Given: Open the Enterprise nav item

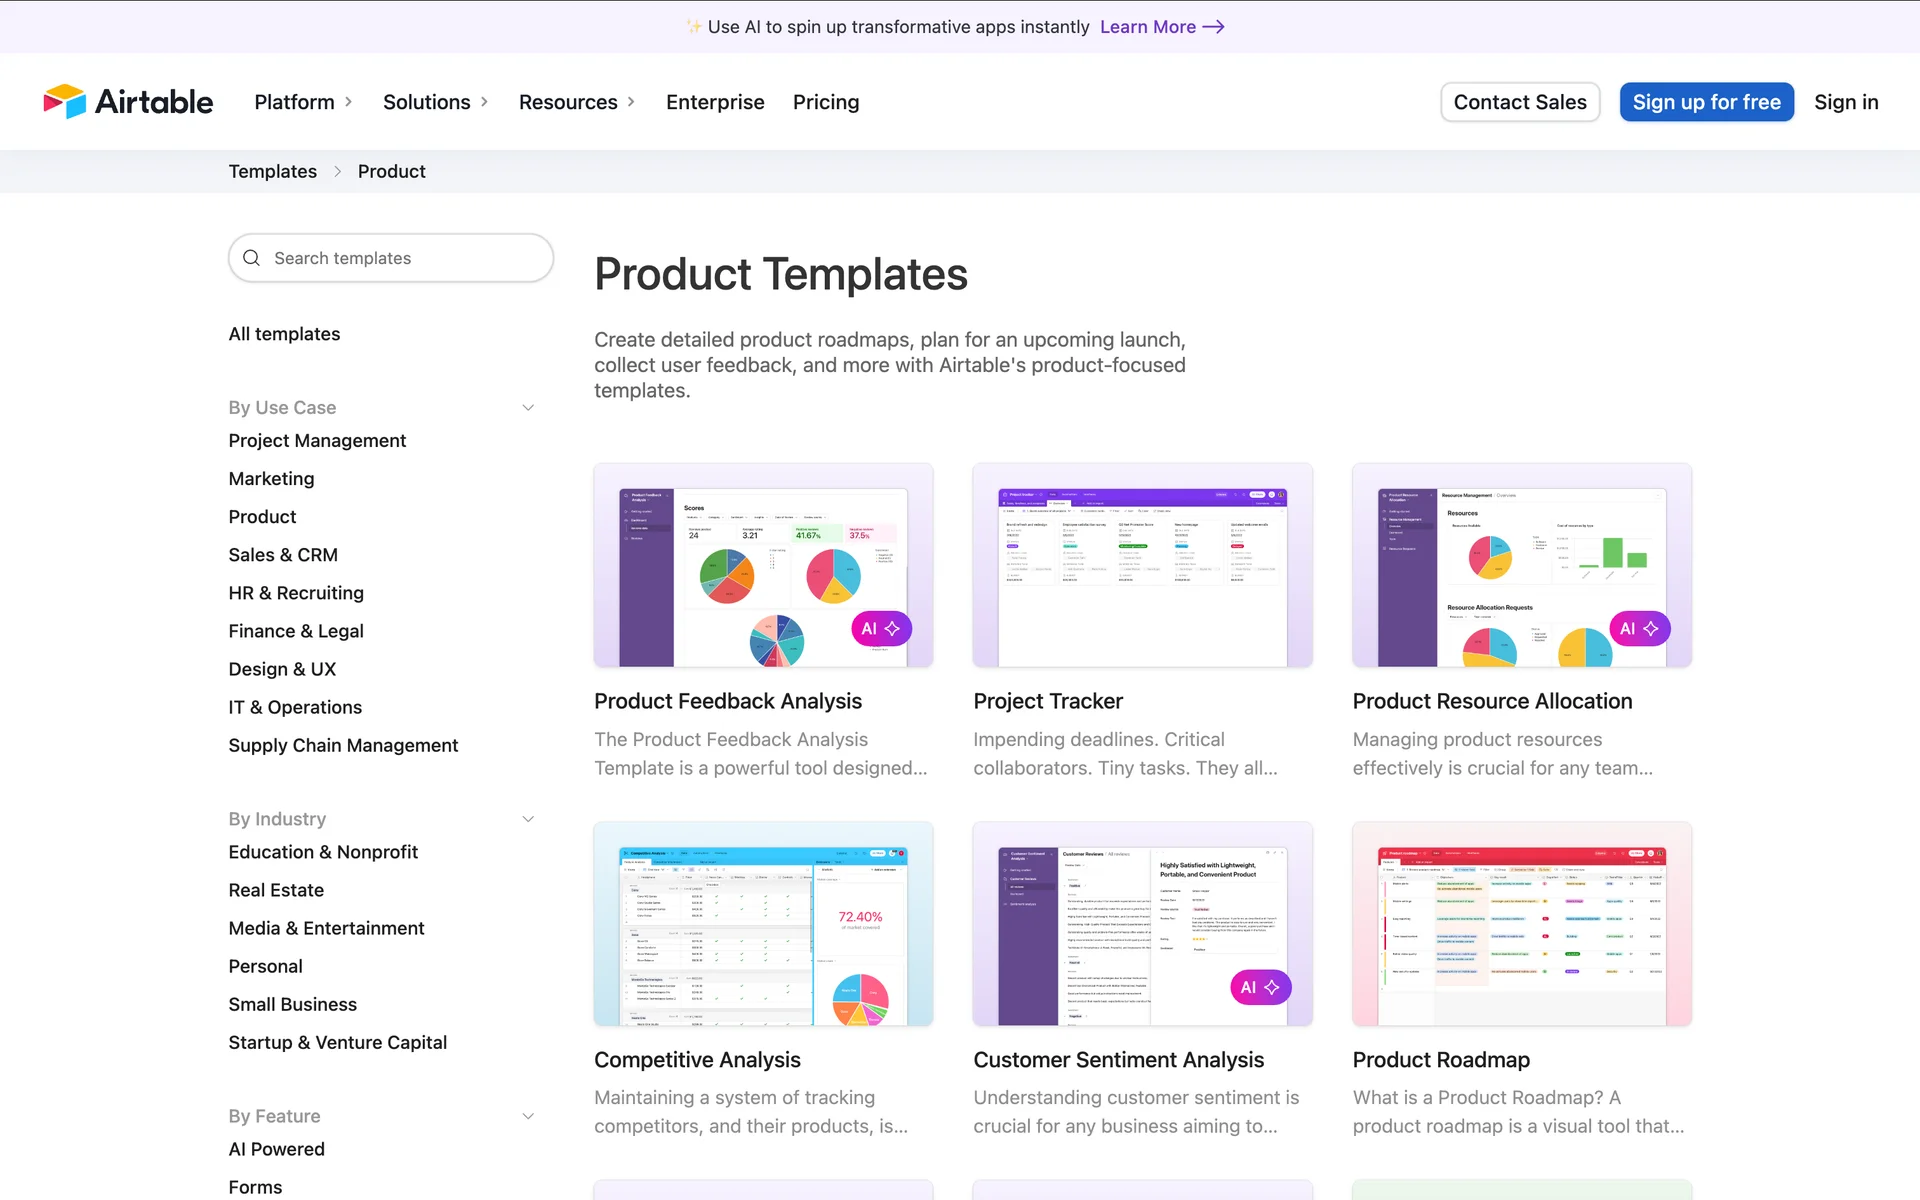Looking at the screenshot, I should pos(715,102).
